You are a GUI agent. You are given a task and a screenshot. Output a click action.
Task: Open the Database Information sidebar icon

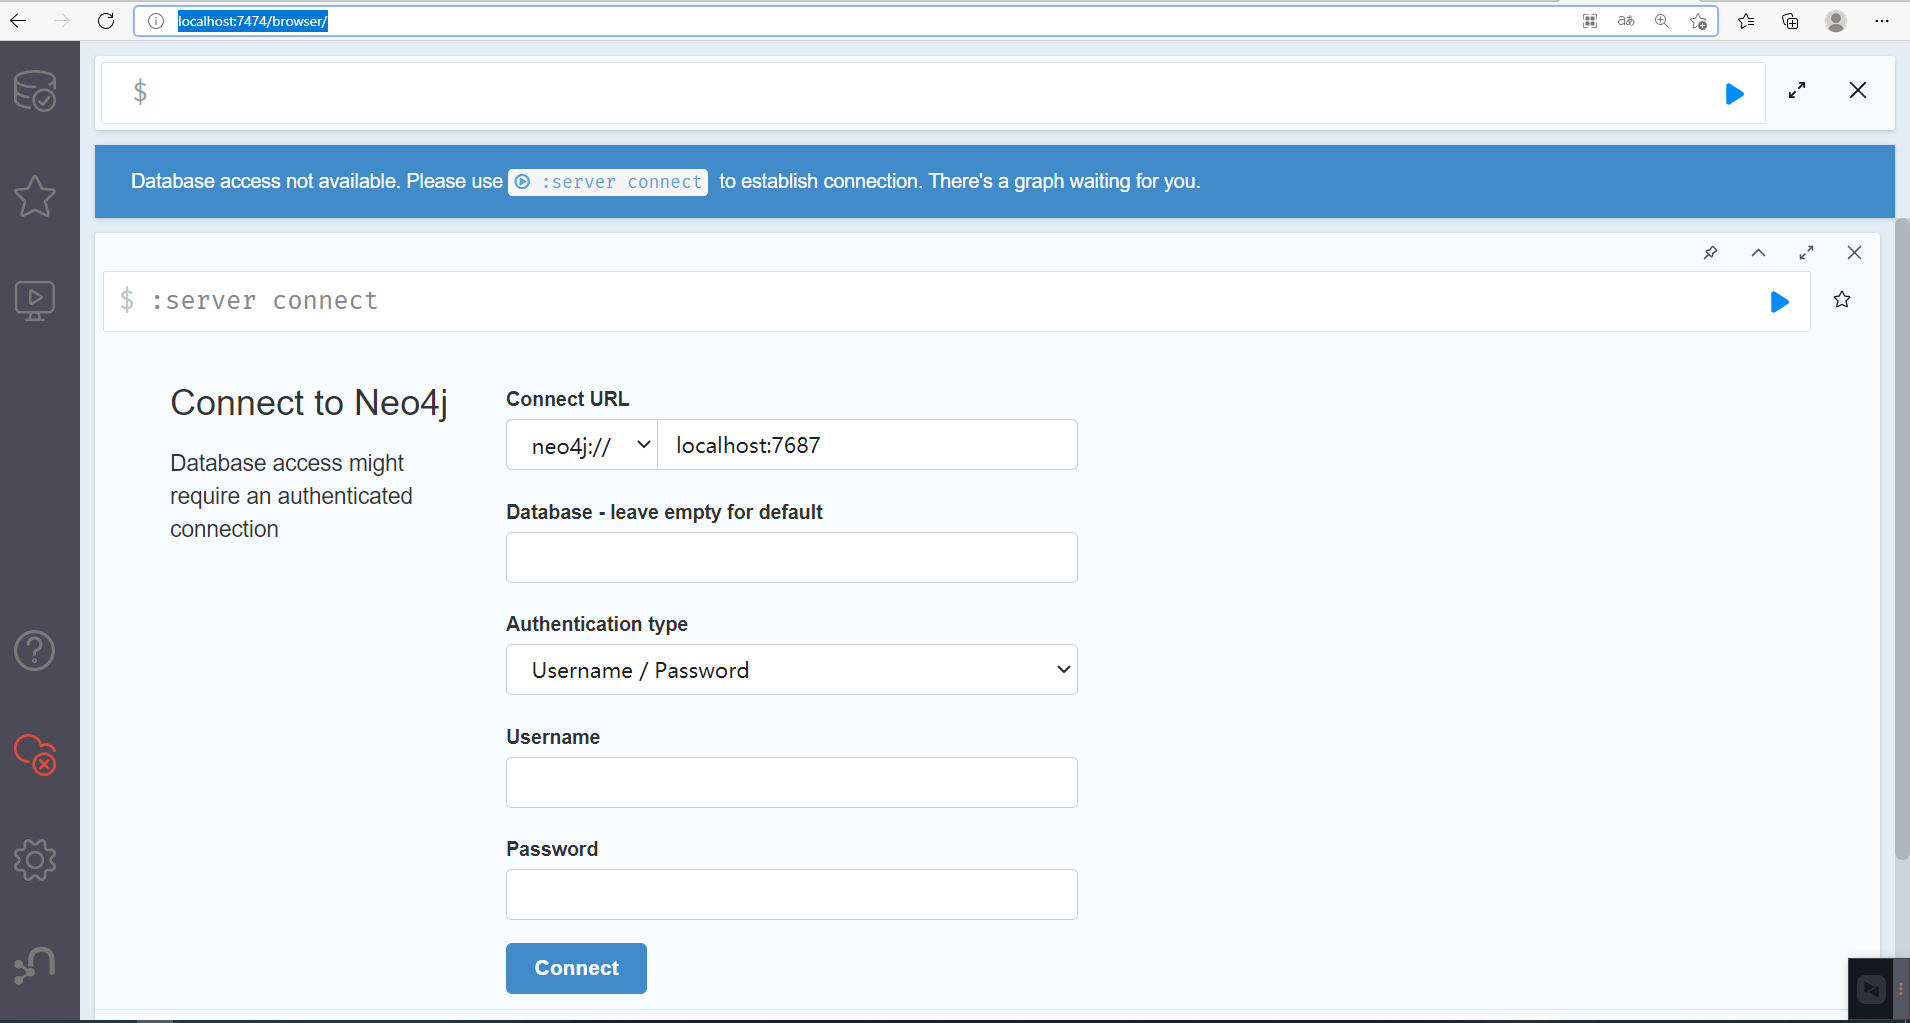pyautogui.click(x=35, y=91)
